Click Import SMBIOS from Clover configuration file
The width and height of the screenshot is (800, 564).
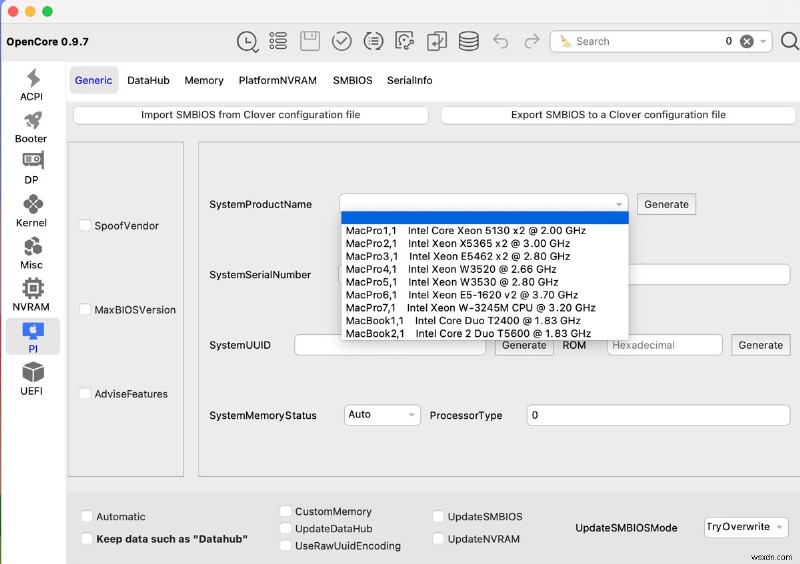[251, 115]
